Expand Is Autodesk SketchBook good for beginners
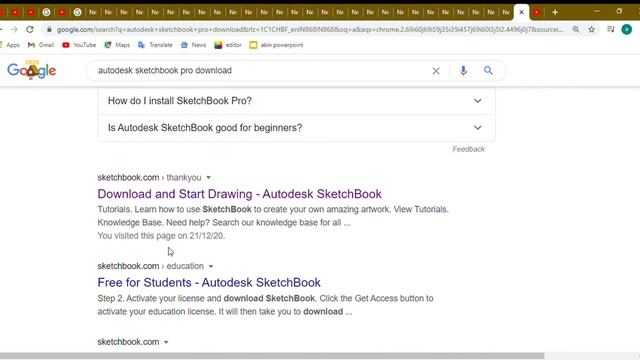 pyautogui.click(x=296, y=128)
